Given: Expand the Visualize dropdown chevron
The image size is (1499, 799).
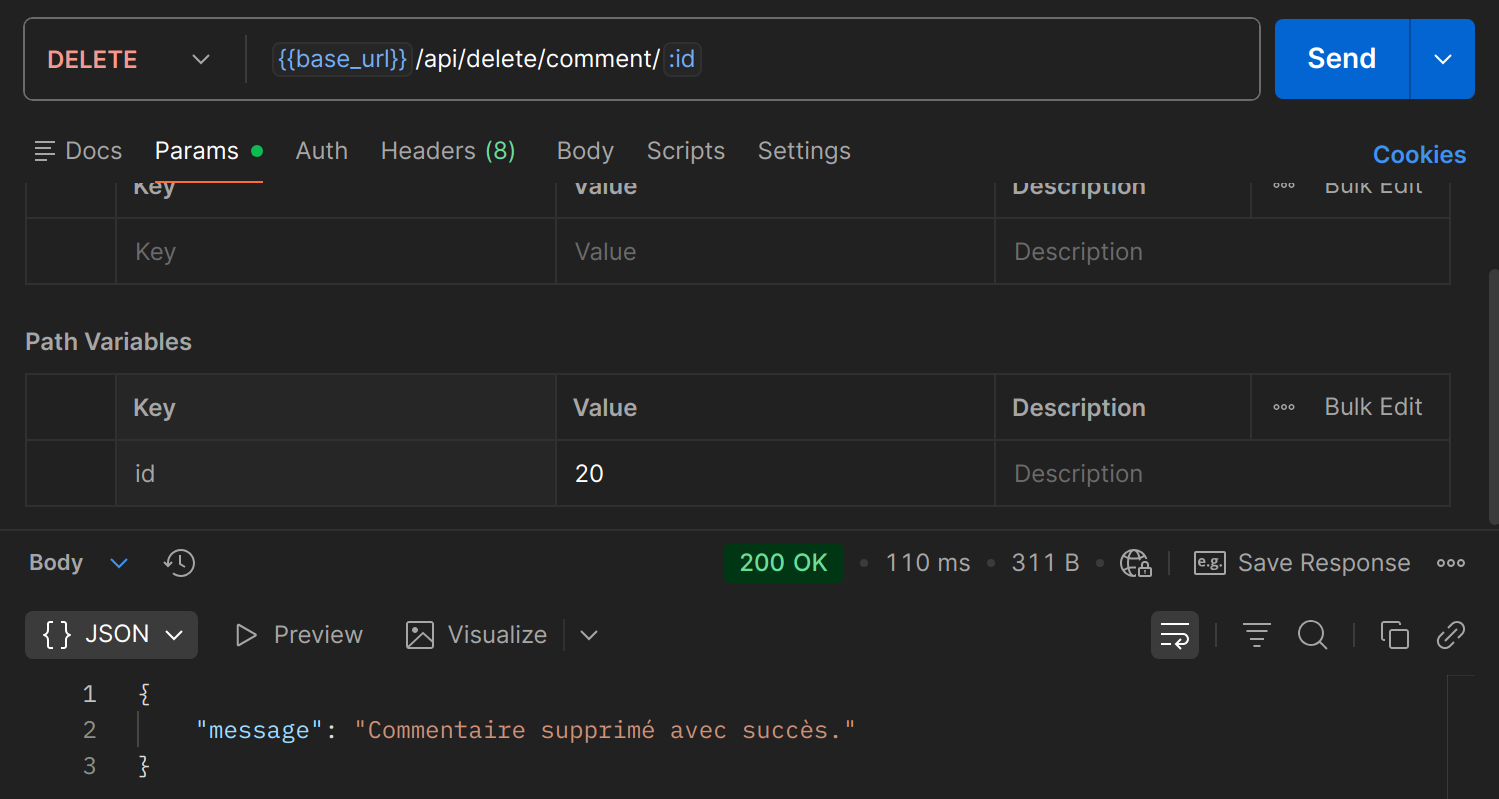Looking at the screenshot, I should point(589,635).
